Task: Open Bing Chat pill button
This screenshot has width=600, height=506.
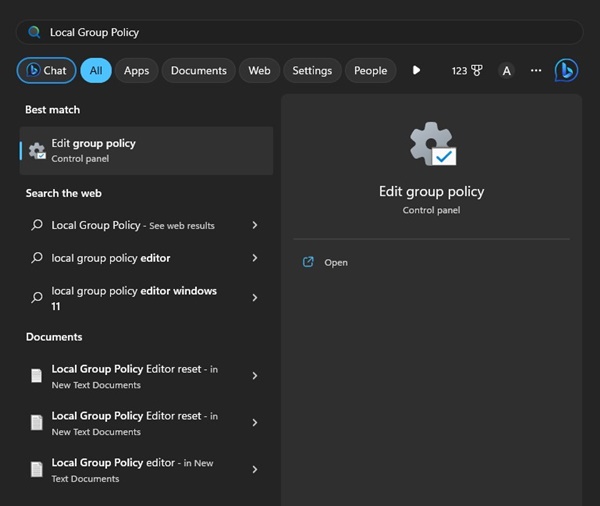Action: pyautogui.click(x=46, y=70)
